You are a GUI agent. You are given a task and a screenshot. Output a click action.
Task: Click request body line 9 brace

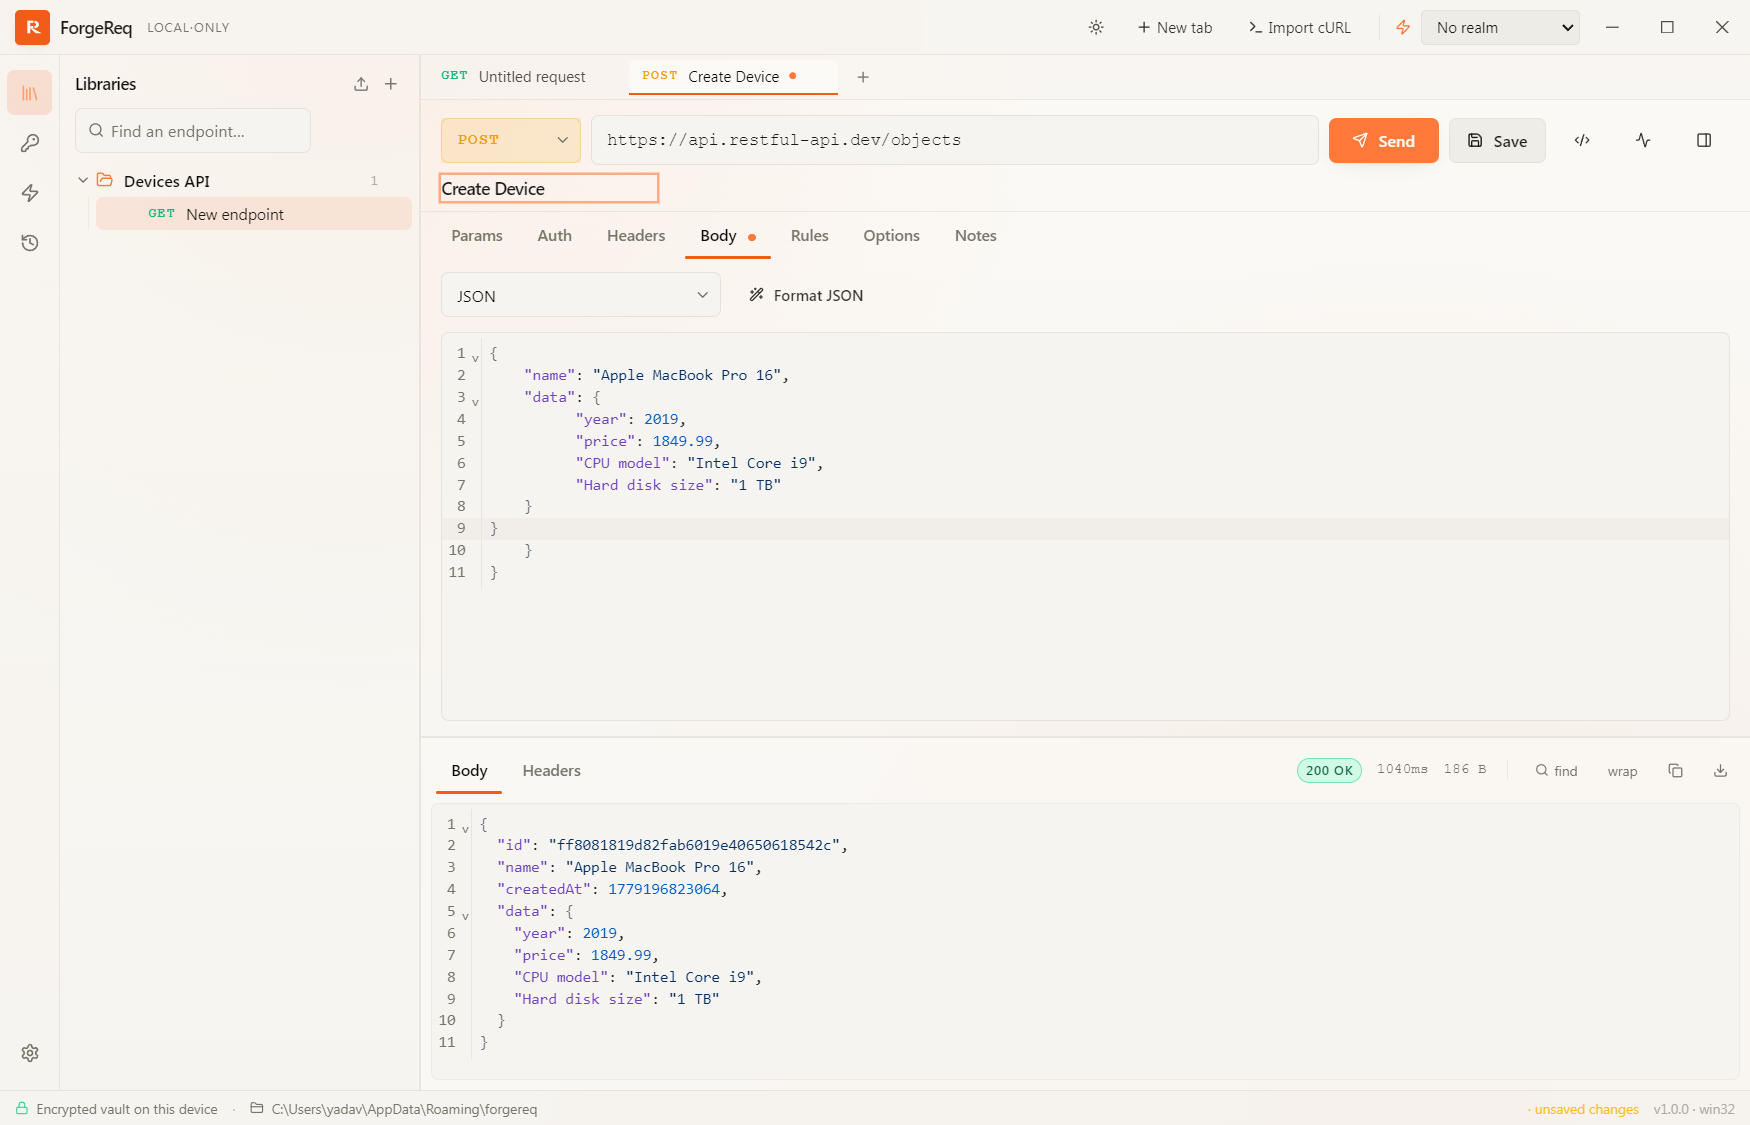click(494, 528)
